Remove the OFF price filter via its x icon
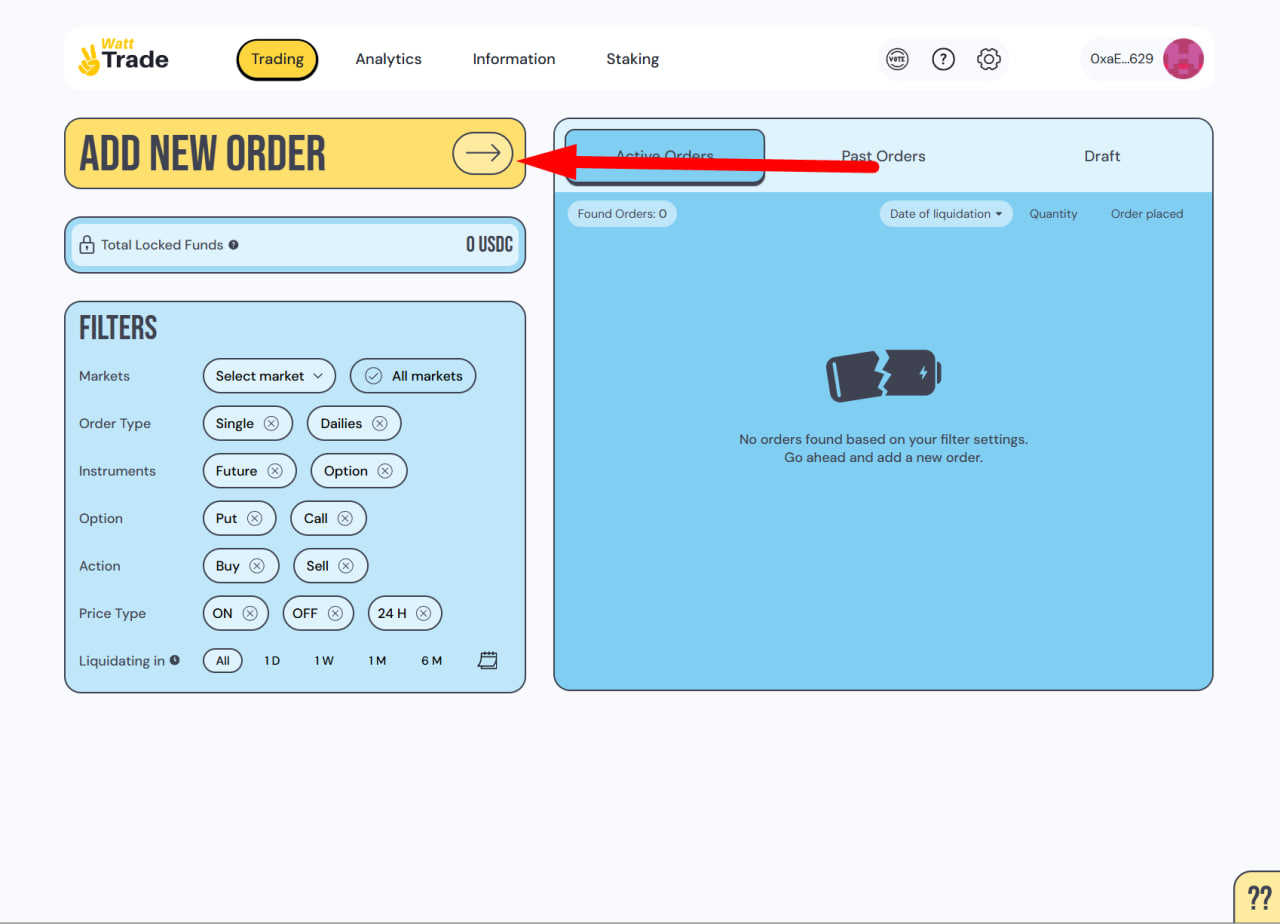1280x924 pixels. tap(335, 613)
